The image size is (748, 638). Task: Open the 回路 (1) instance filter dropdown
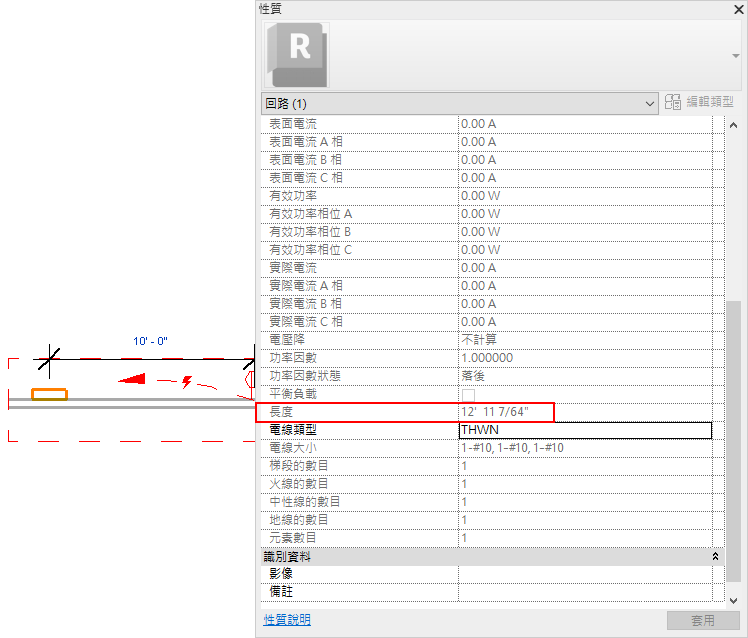point(460,104)
